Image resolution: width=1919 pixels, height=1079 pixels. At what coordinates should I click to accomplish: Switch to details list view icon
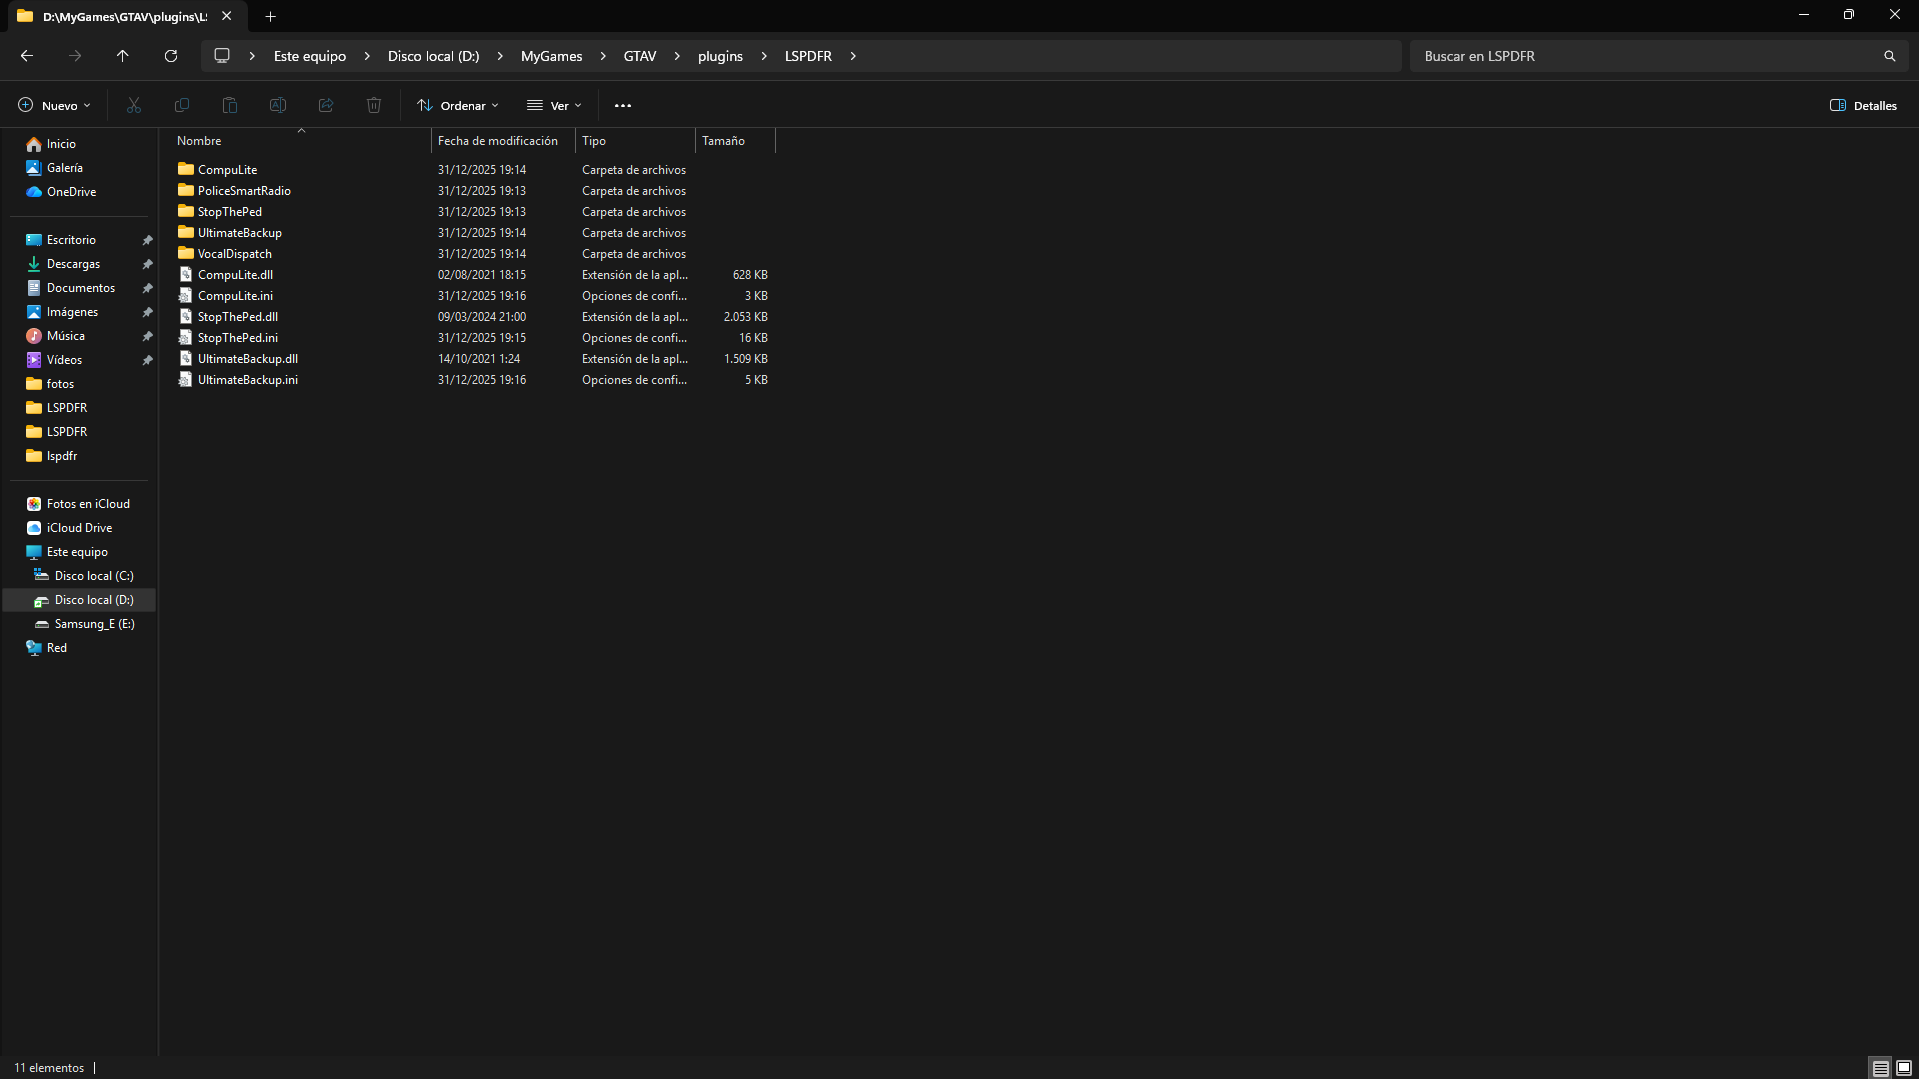1881,1068
